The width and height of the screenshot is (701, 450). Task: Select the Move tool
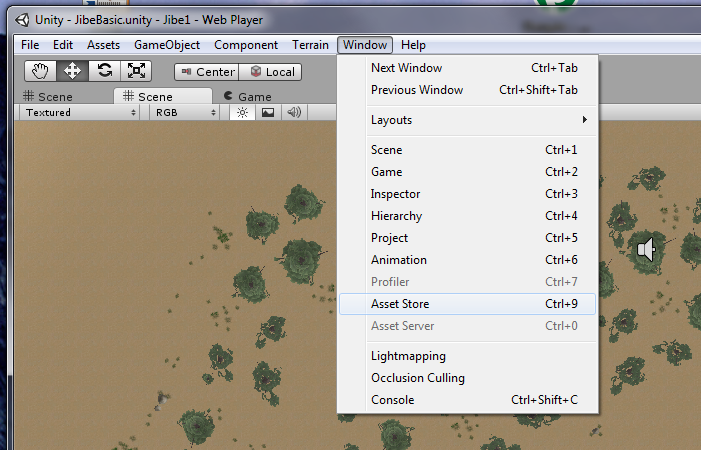[x=72, y=71]
